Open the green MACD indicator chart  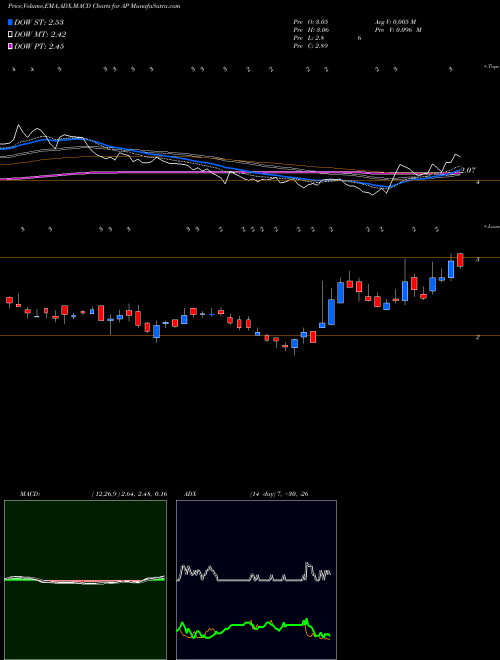tap(85, 580)
